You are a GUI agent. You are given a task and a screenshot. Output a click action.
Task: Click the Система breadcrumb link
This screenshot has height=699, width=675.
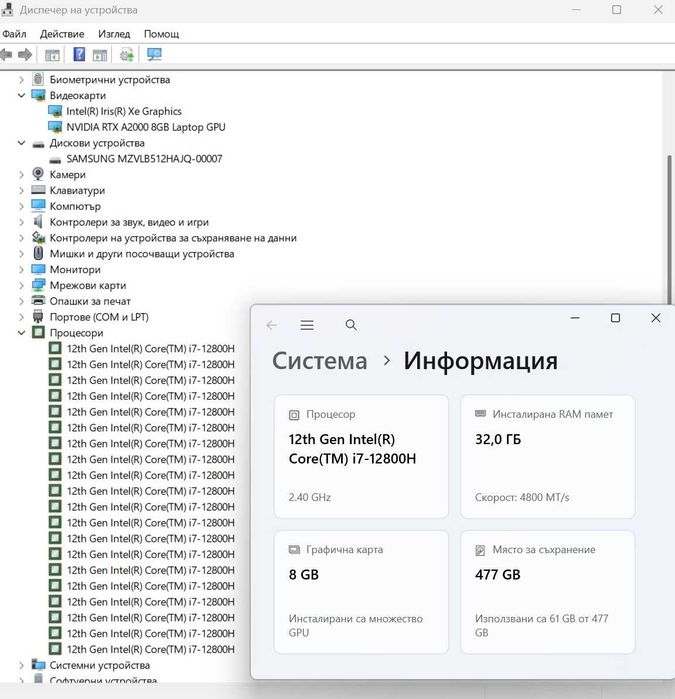click(320, 361)
